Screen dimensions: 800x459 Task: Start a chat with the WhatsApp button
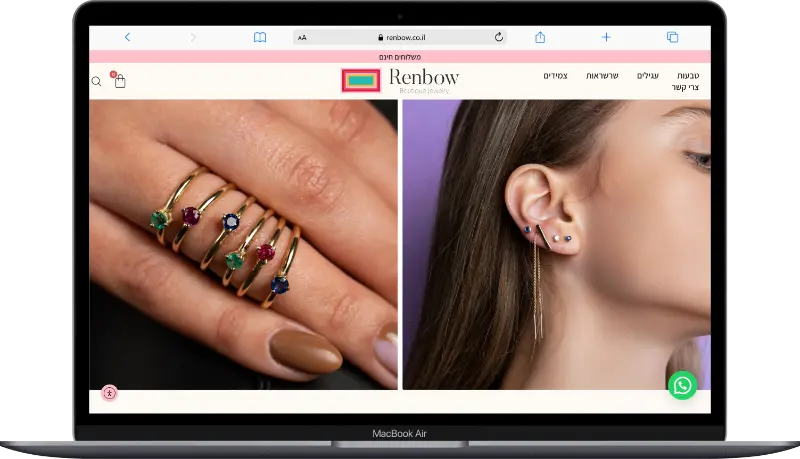tap(682, 386)
